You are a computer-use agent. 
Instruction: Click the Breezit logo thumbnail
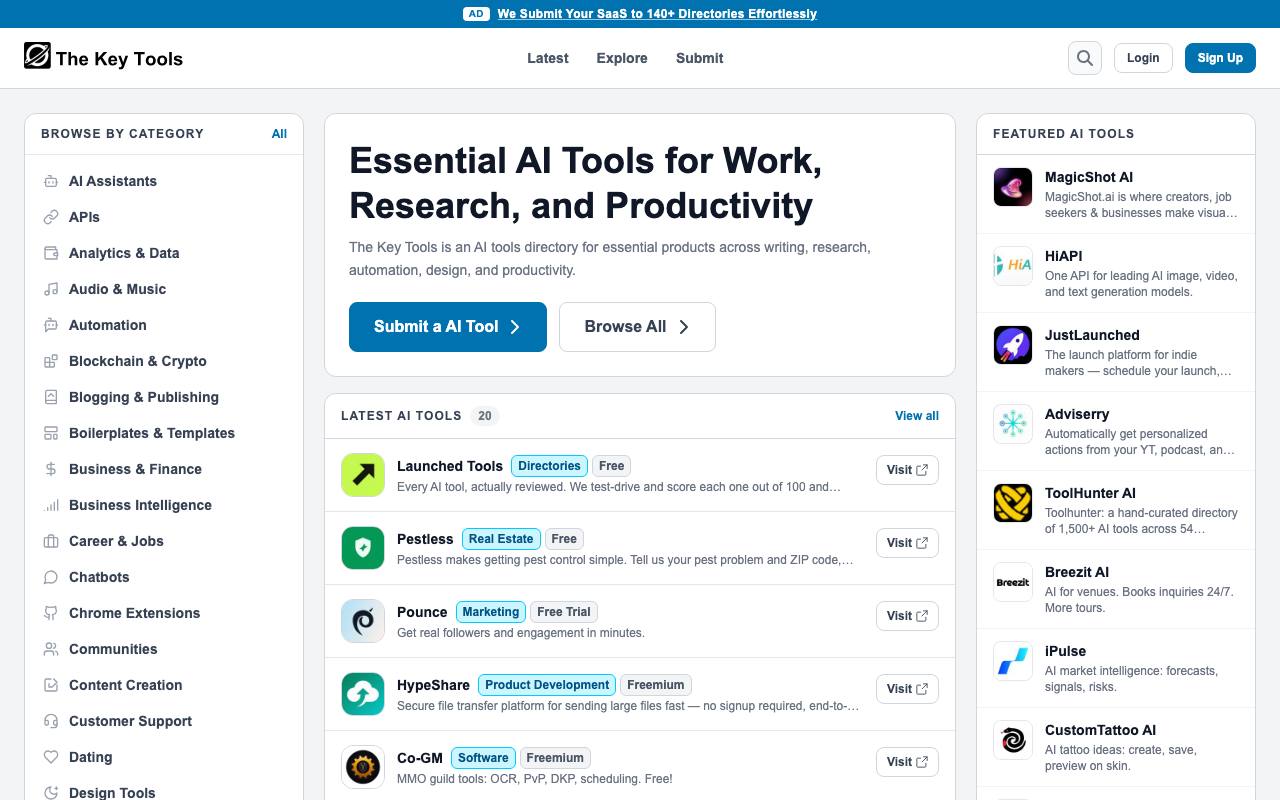coord(1013,582)
